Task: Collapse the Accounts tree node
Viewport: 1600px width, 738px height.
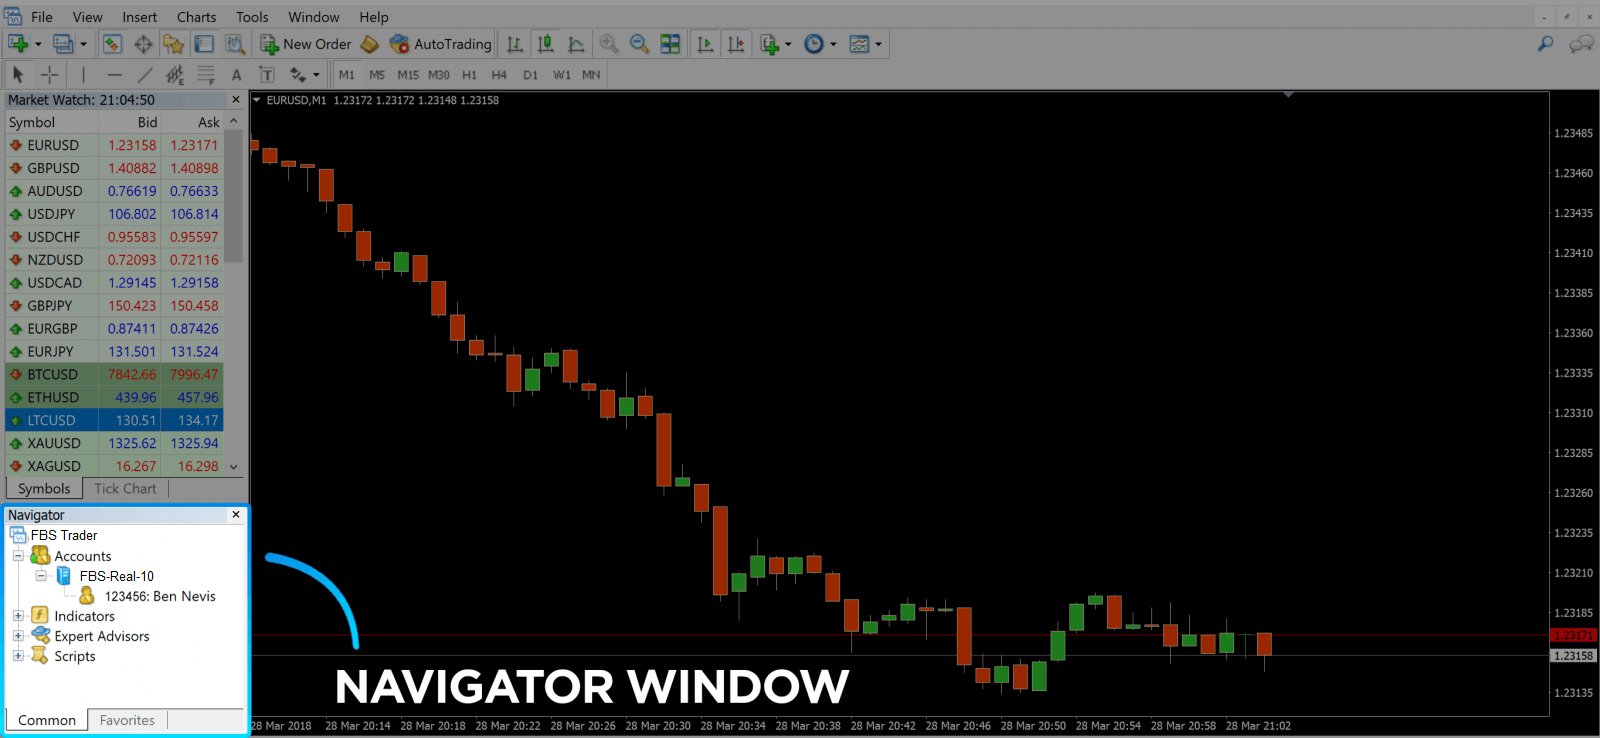Action: (x=18, y=556)
